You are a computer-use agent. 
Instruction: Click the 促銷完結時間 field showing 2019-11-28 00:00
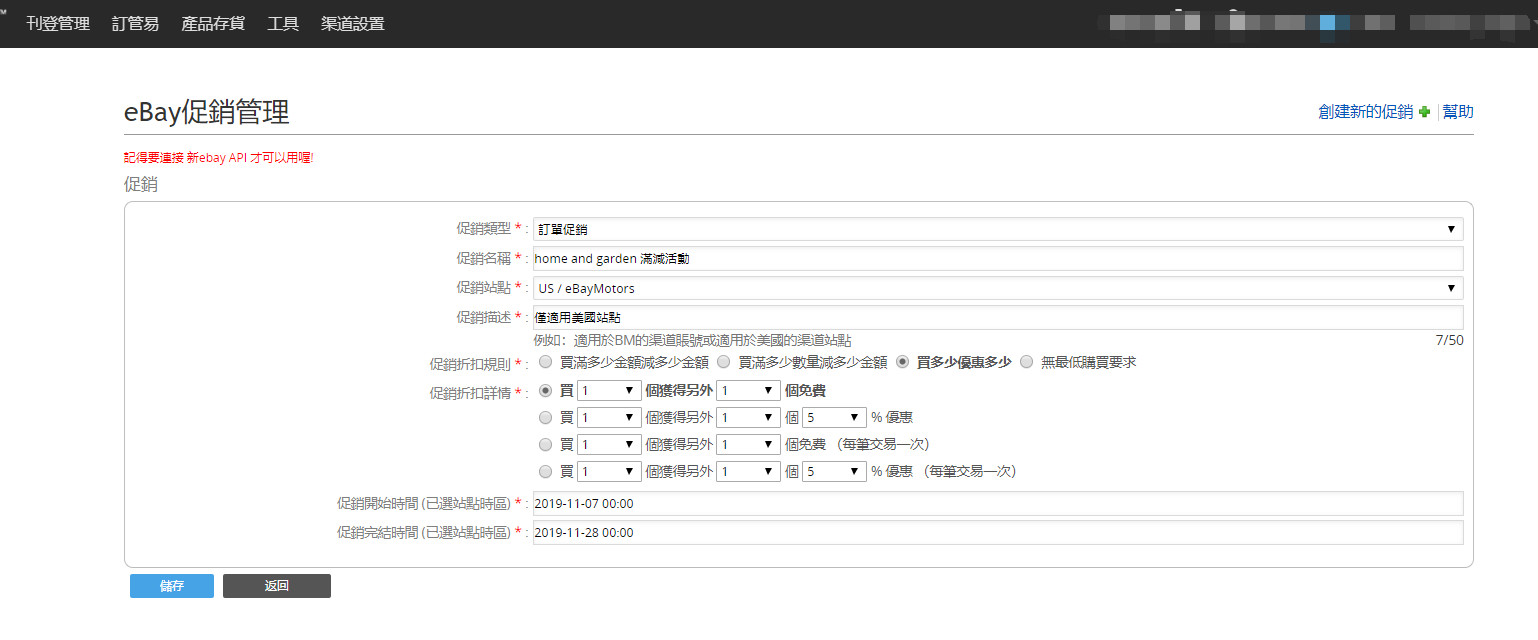998,532
